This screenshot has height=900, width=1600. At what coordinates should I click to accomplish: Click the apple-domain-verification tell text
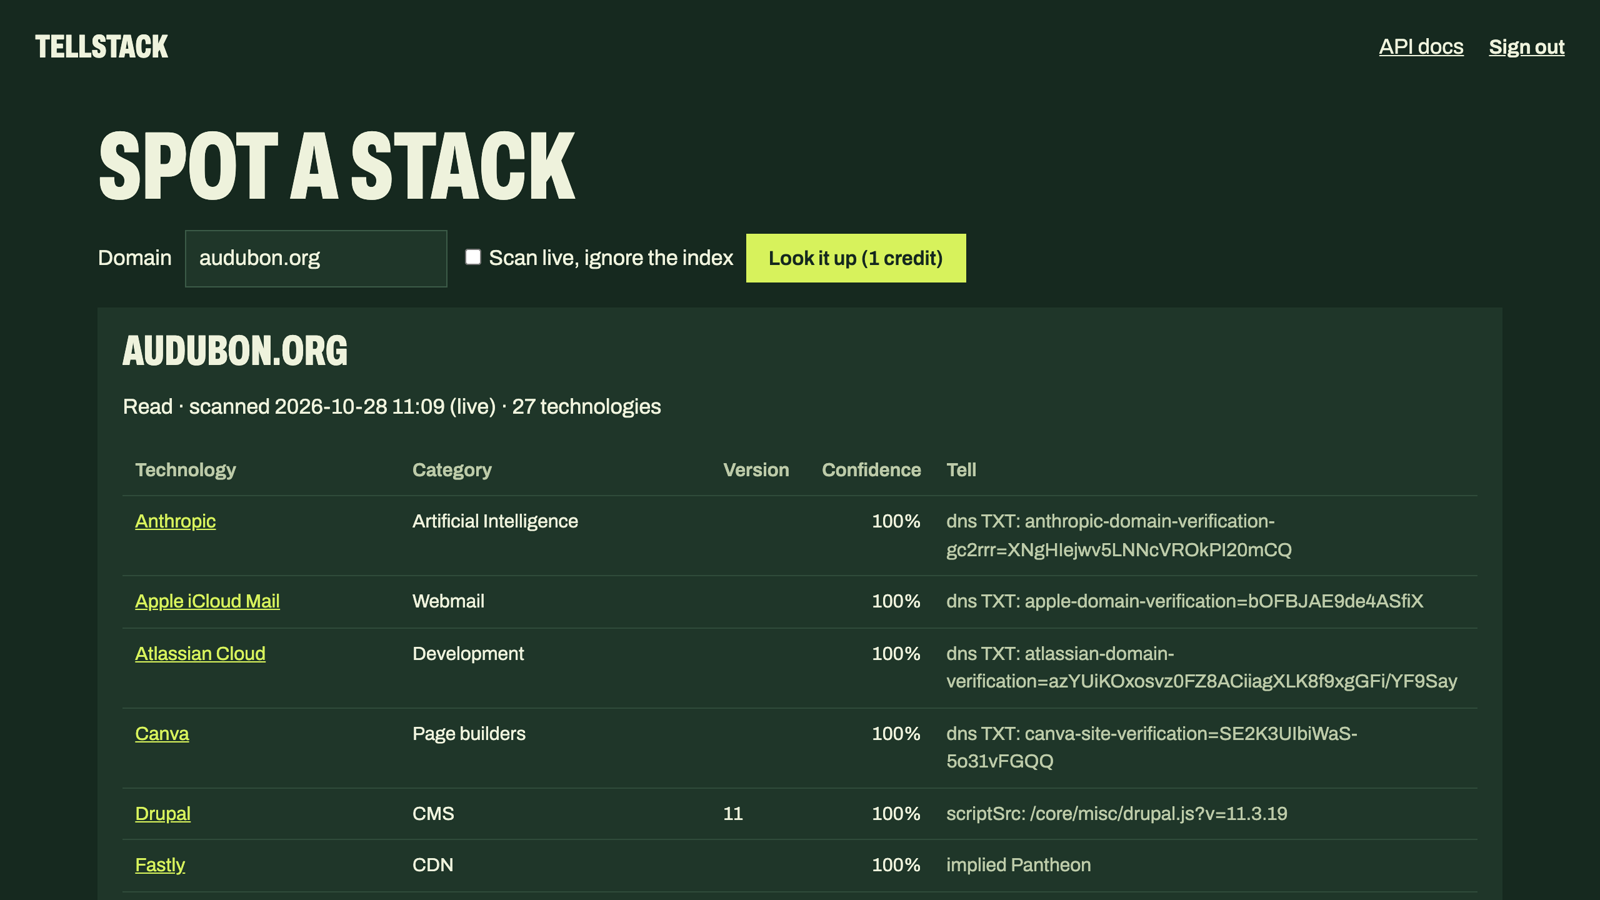1185,601
